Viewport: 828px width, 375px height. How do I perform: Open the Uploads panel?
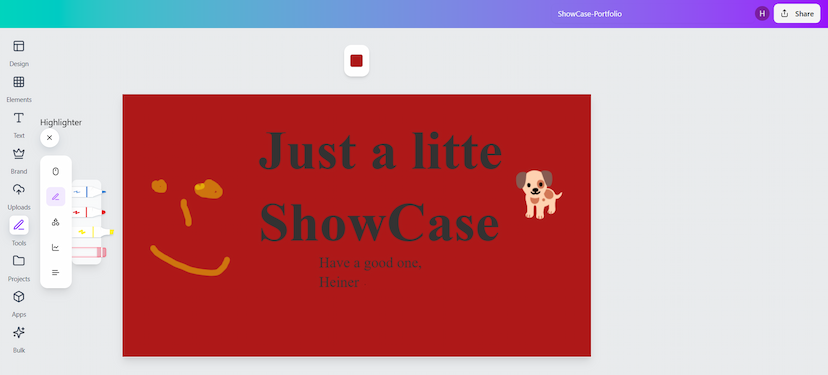click(19, 196)
